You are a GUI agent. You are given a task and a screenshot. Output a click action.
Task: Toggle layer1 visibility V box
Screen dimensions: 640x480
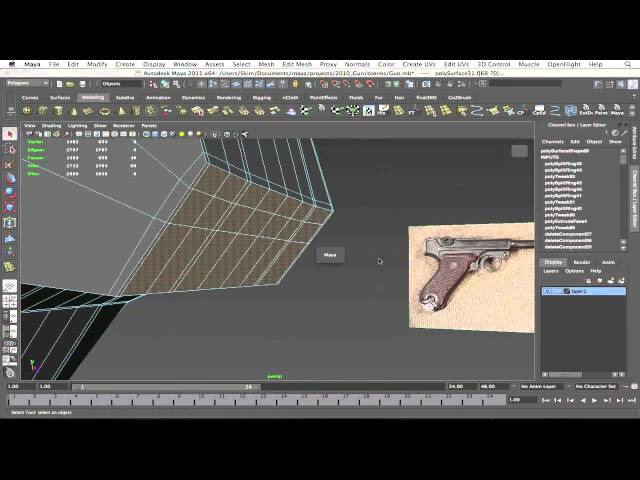click(547, 291)
